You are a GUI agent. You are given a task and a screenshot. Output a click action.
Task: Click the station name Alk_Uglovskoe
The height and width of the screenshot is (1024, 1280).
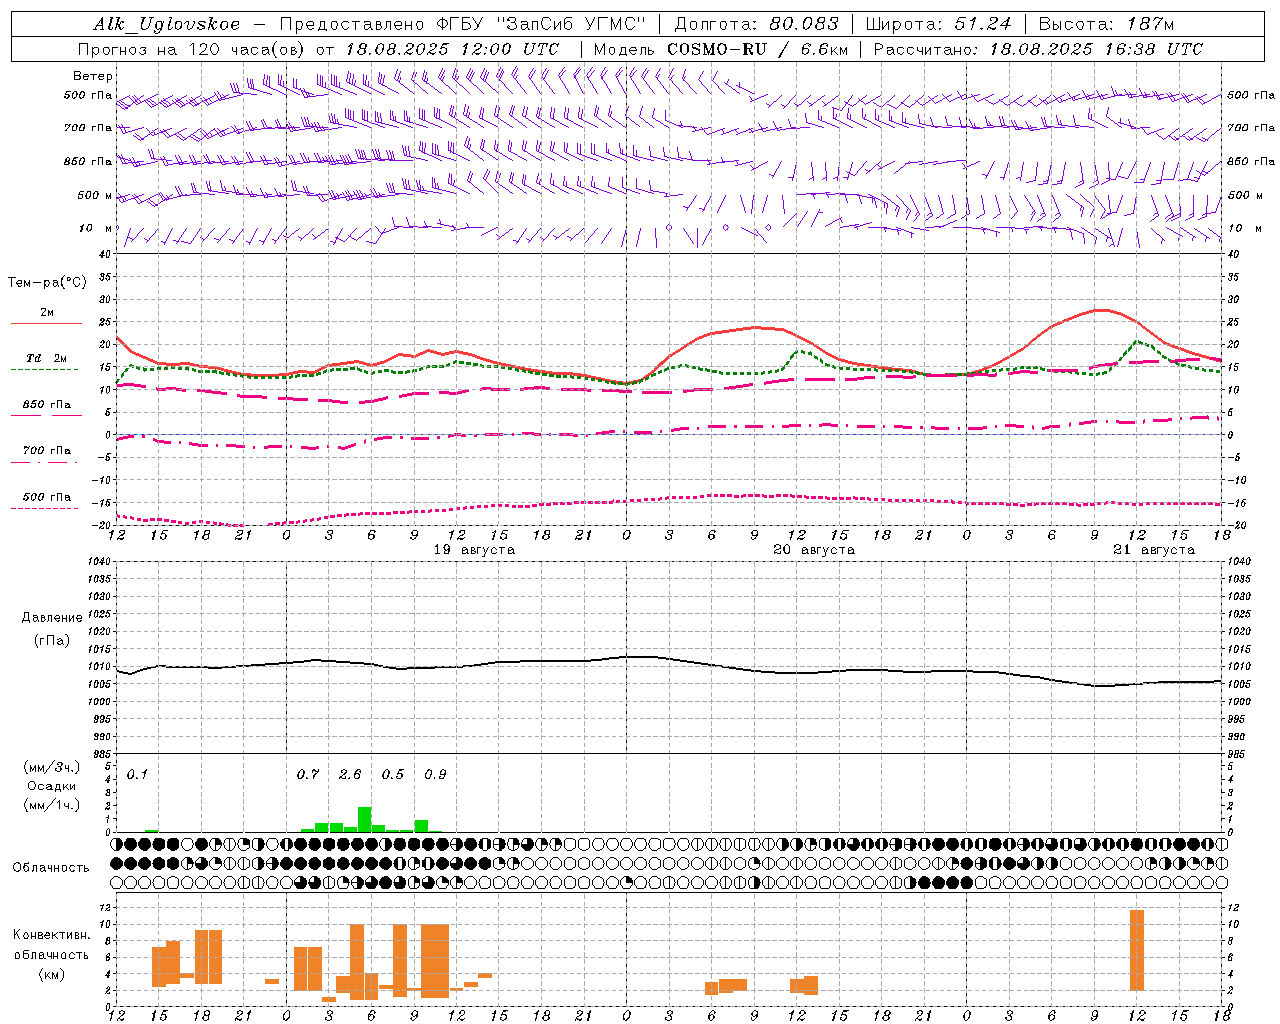coord(167,25)
